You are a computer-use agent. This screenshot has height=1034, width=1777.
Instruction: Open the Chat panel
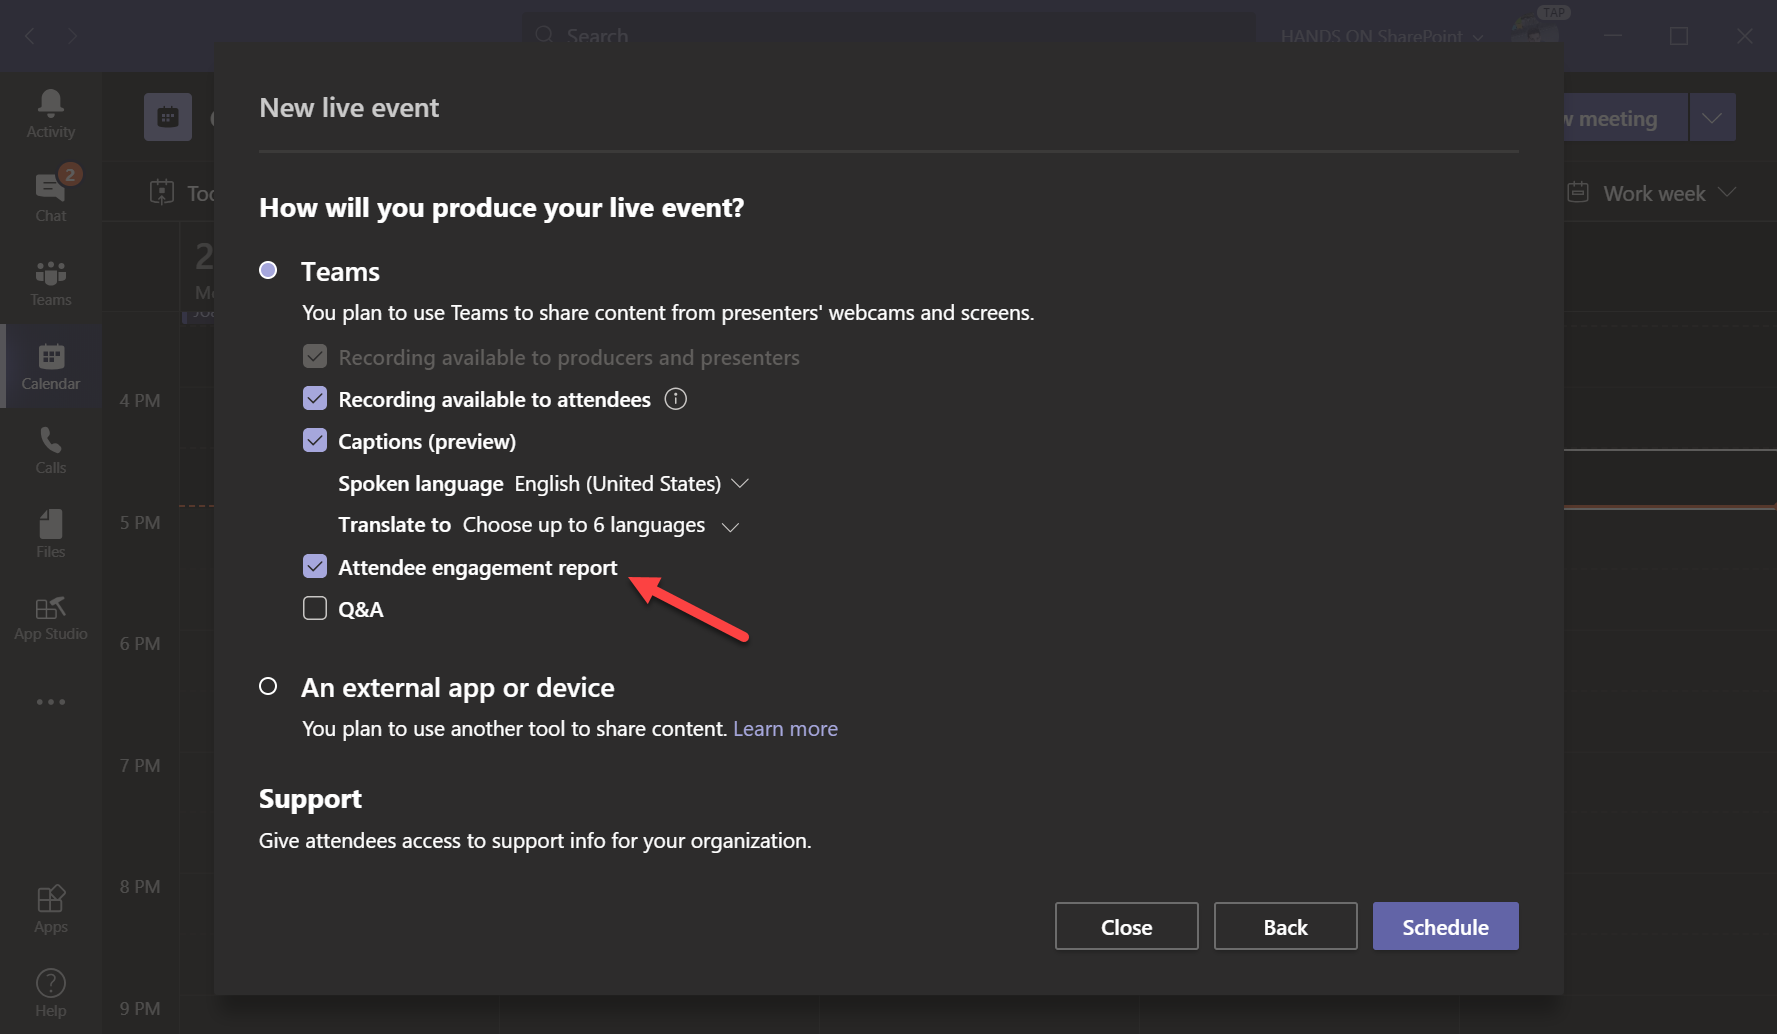click(50, 193)
